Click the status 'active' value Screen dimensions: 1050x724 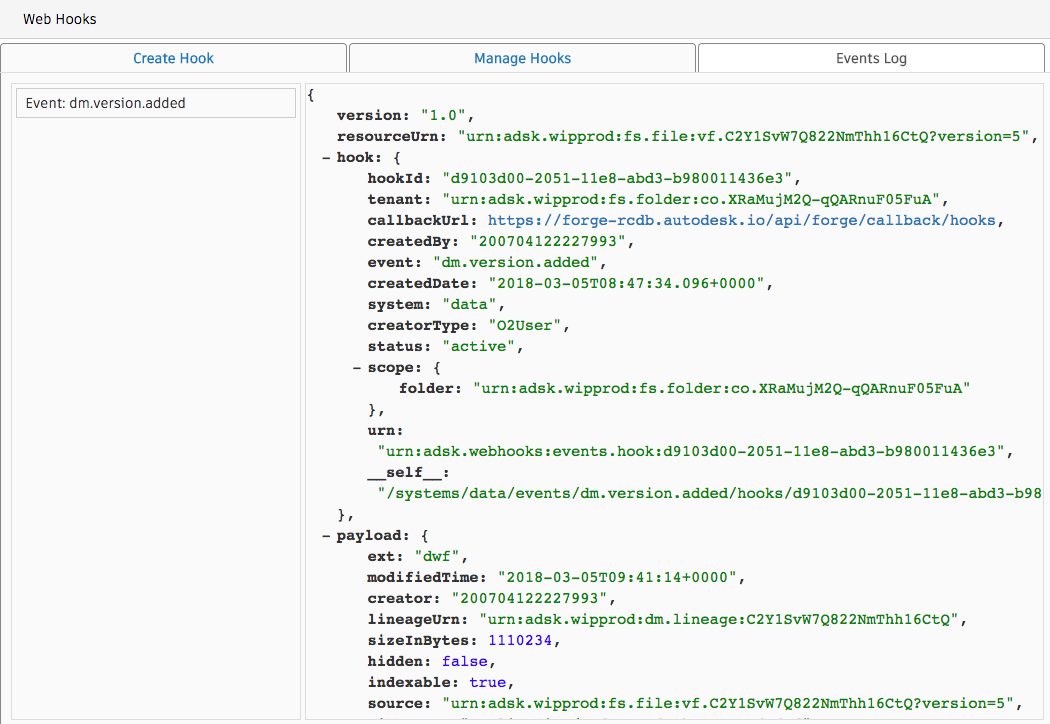478,346
